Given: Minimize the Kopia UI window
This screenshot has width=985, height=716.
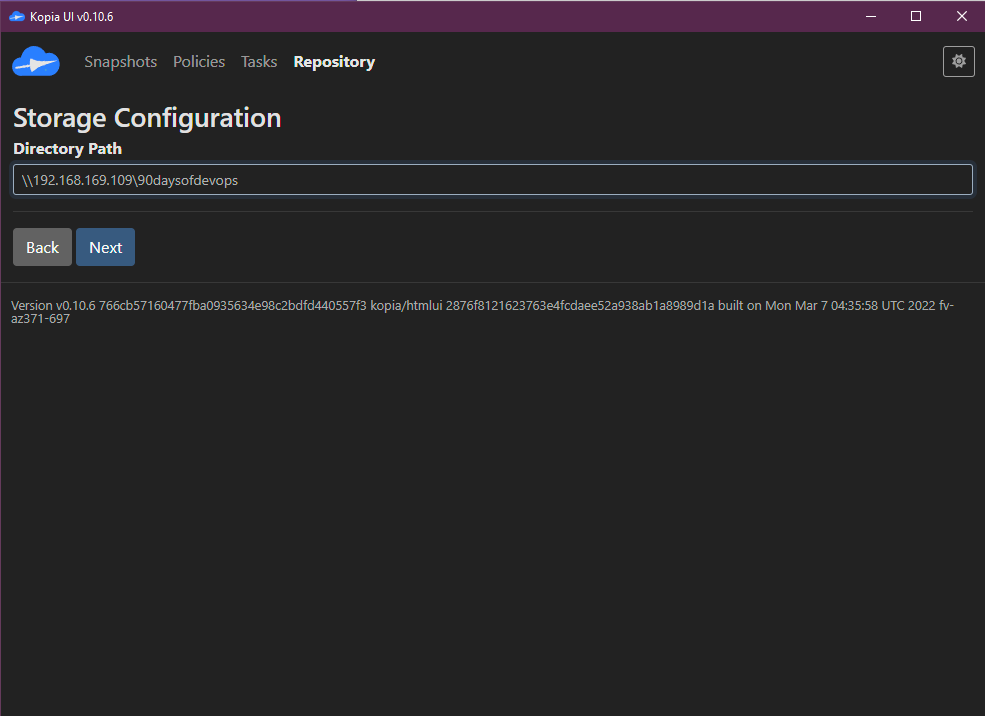Looking at the screenshot, I should click(870, 16).
